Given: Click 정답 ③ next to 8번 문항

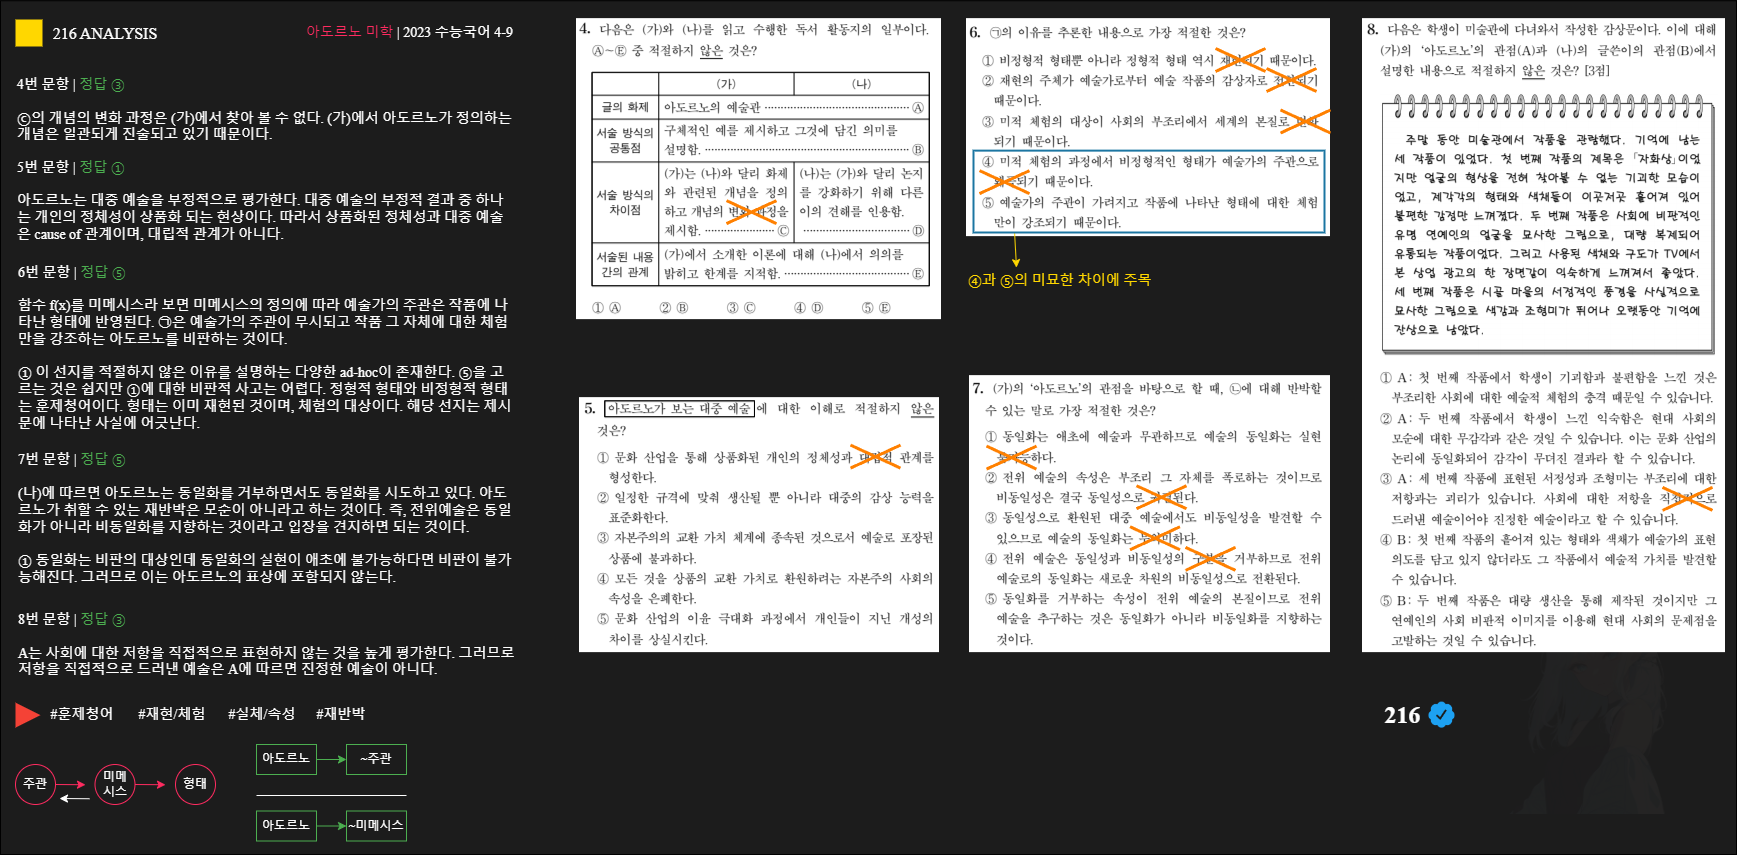Looking at the screenshot, I should (103, 619).
